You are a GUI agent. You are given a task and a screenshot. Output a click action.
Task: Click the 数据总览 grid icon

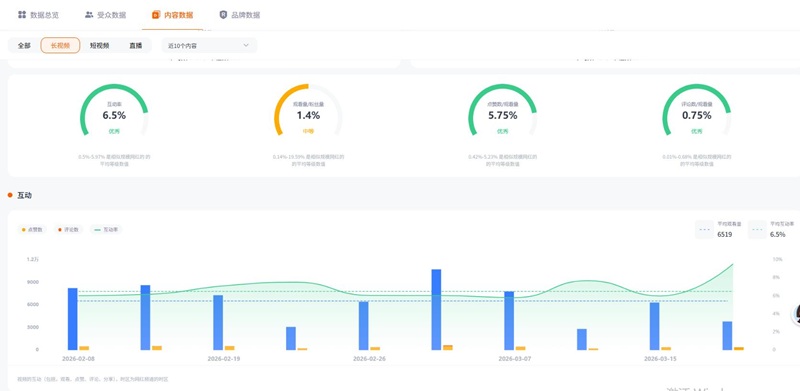pos(22,15)
